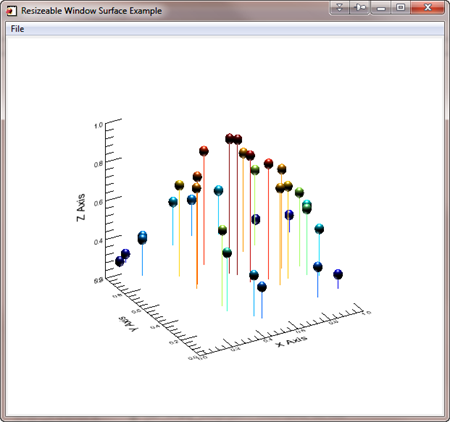Toggle the pin window title bar button
The height and width of the screenshot is (422, 450).
pyautogui.click(x=360, y=7)
